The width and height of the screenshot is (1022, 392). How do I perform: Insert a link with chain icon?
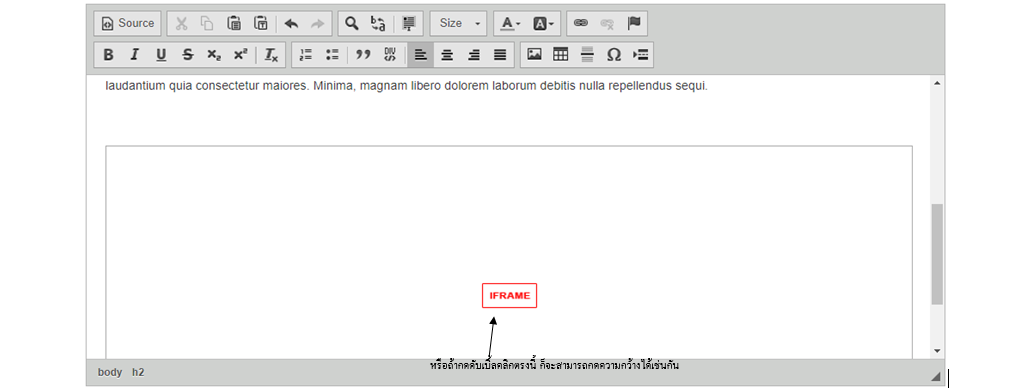click(581, 23)
